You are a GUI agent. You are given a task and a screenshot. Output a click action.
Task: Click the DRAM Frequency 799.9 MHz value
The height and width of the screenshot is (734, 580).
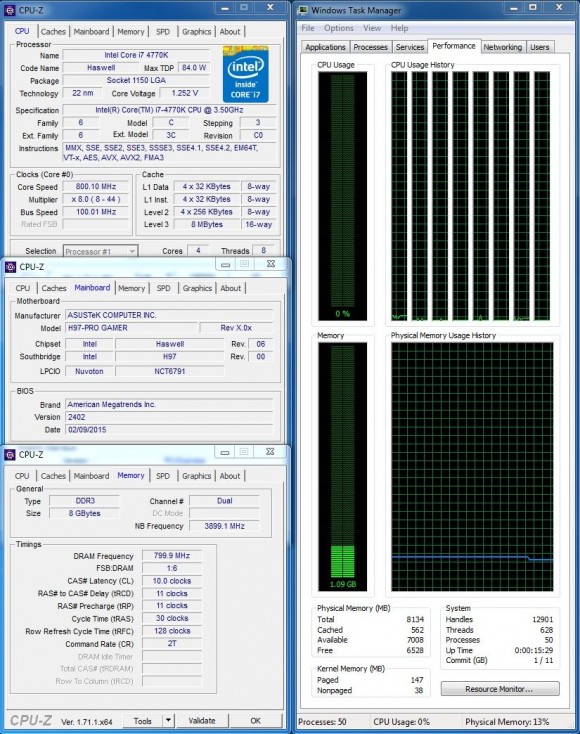[x=172, y=556]
